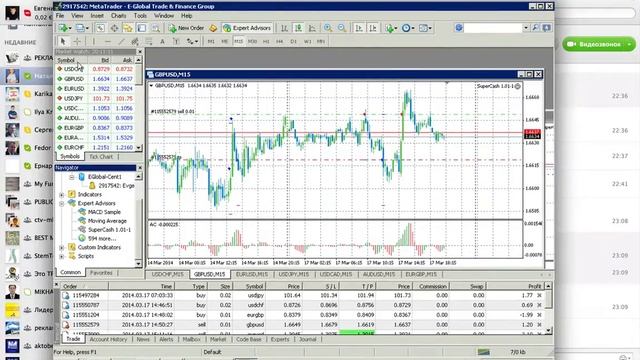Screen dimensions: 640x360
Task: Toggle the Terminal window icon
Action: tap(142, 28)
